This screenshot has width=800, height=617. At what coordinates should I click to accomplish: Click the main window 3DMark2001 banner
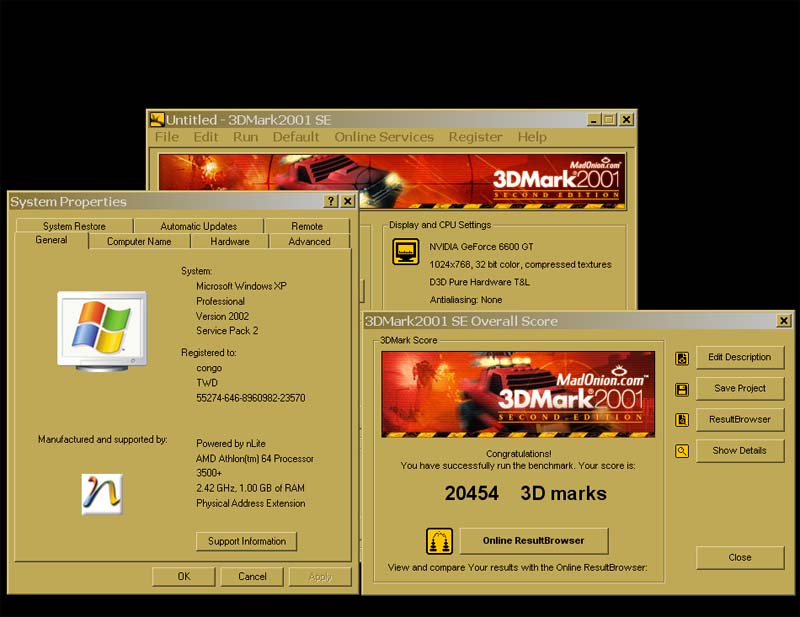click(x=392, y=181)
